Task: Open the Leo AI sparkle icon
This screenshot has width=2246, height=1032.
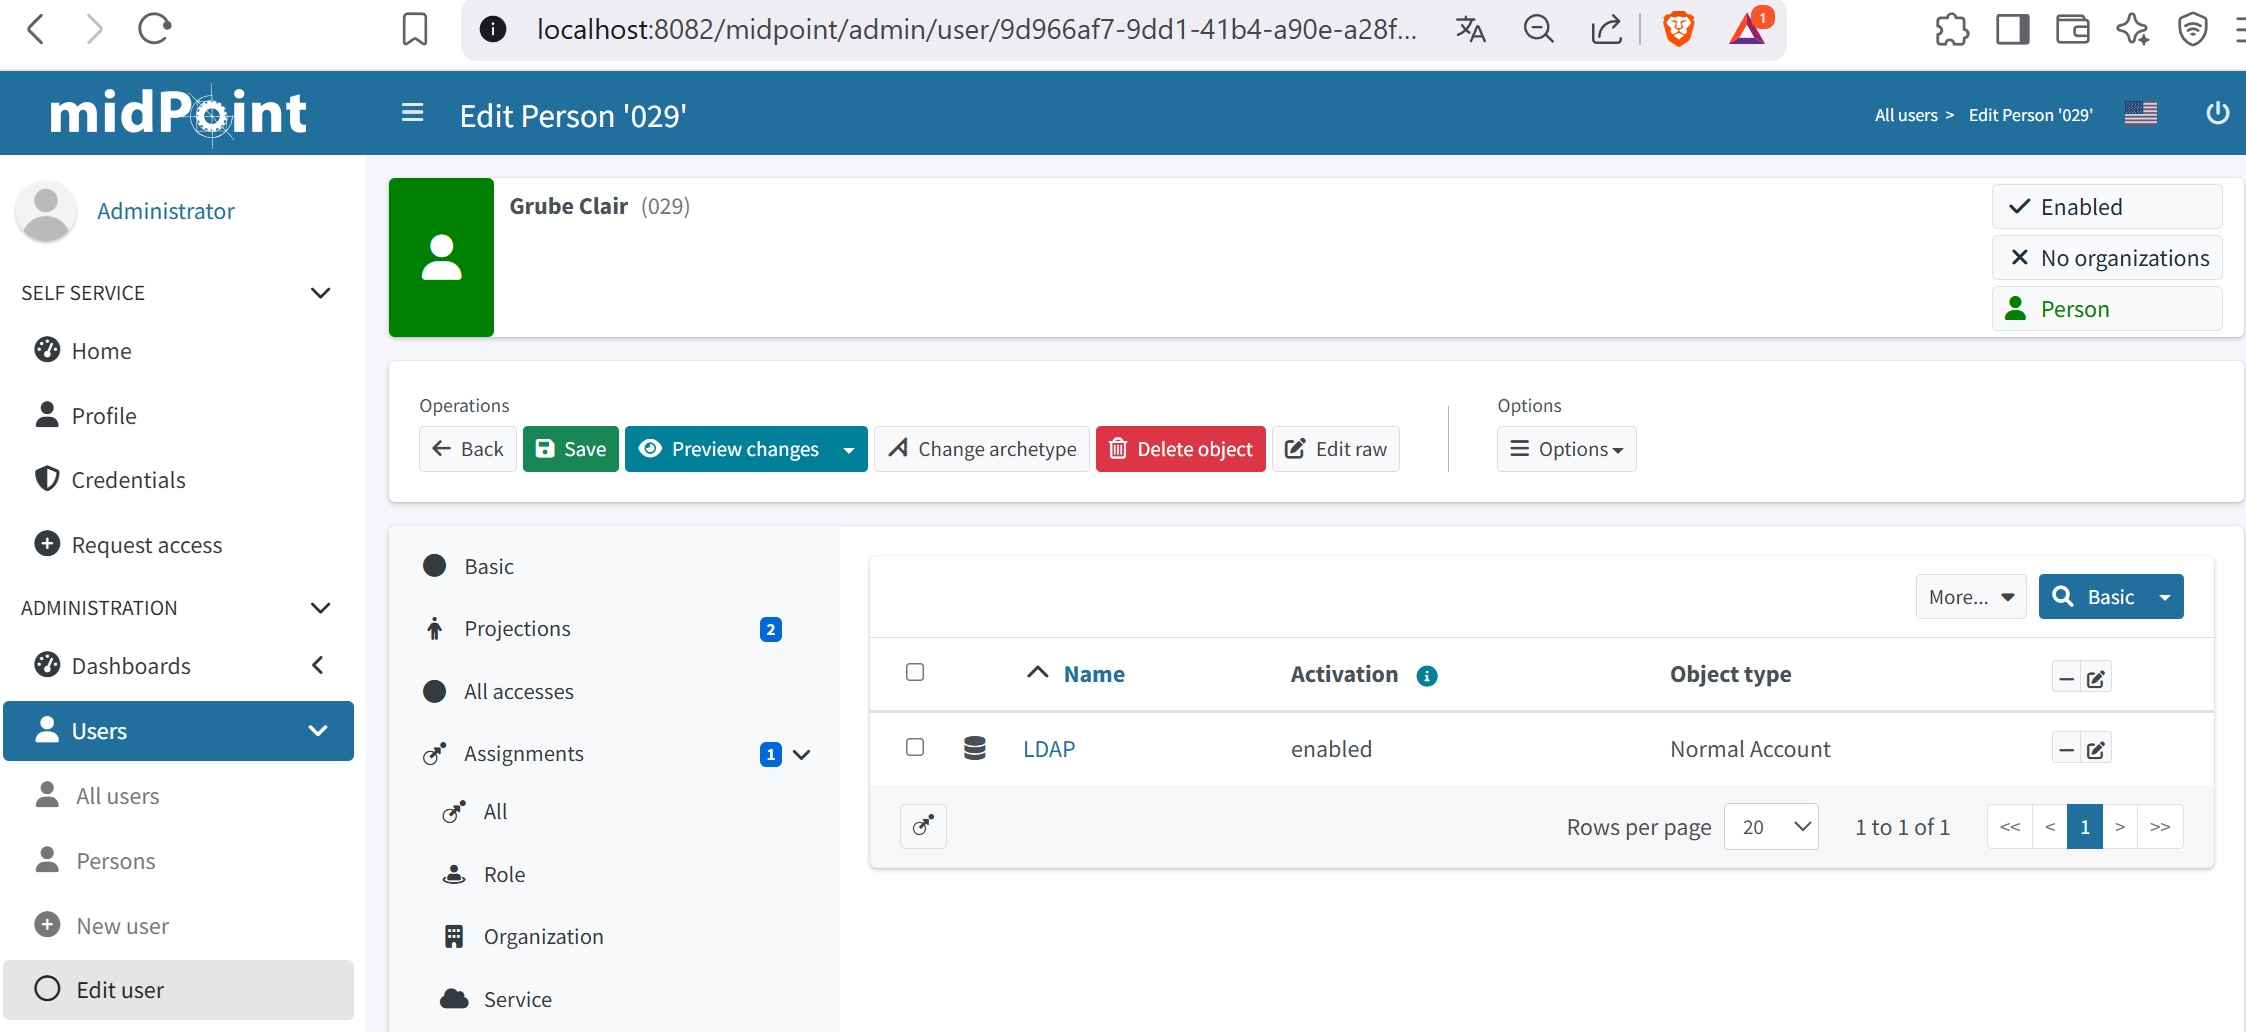Action: [2133, 29]
